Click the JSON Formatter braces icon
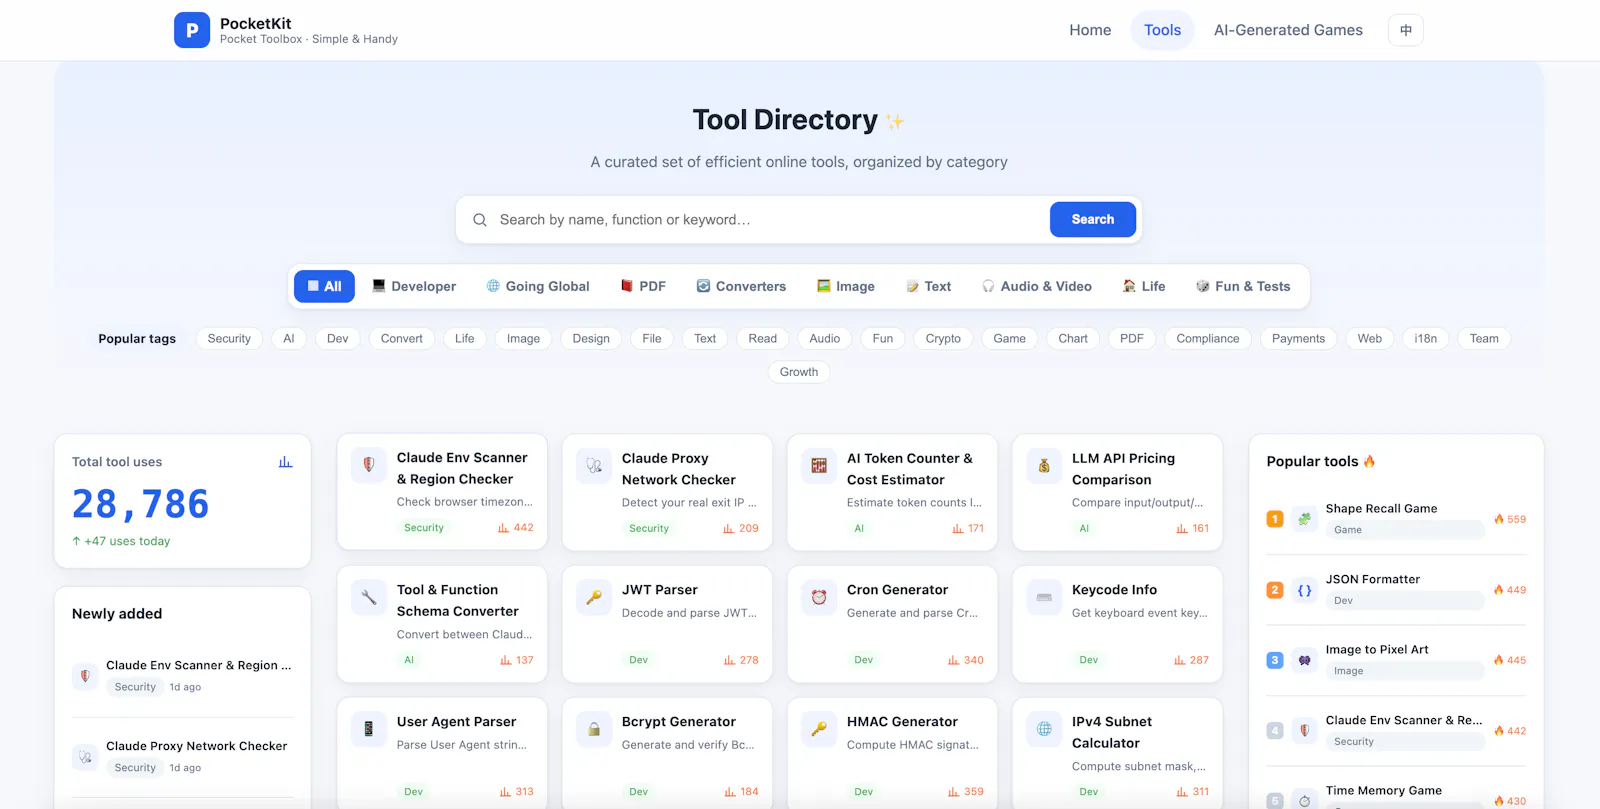Image resolution: width=1600 pixels, height=809 pixels. pyautogui.click(x=1304, y=590)
